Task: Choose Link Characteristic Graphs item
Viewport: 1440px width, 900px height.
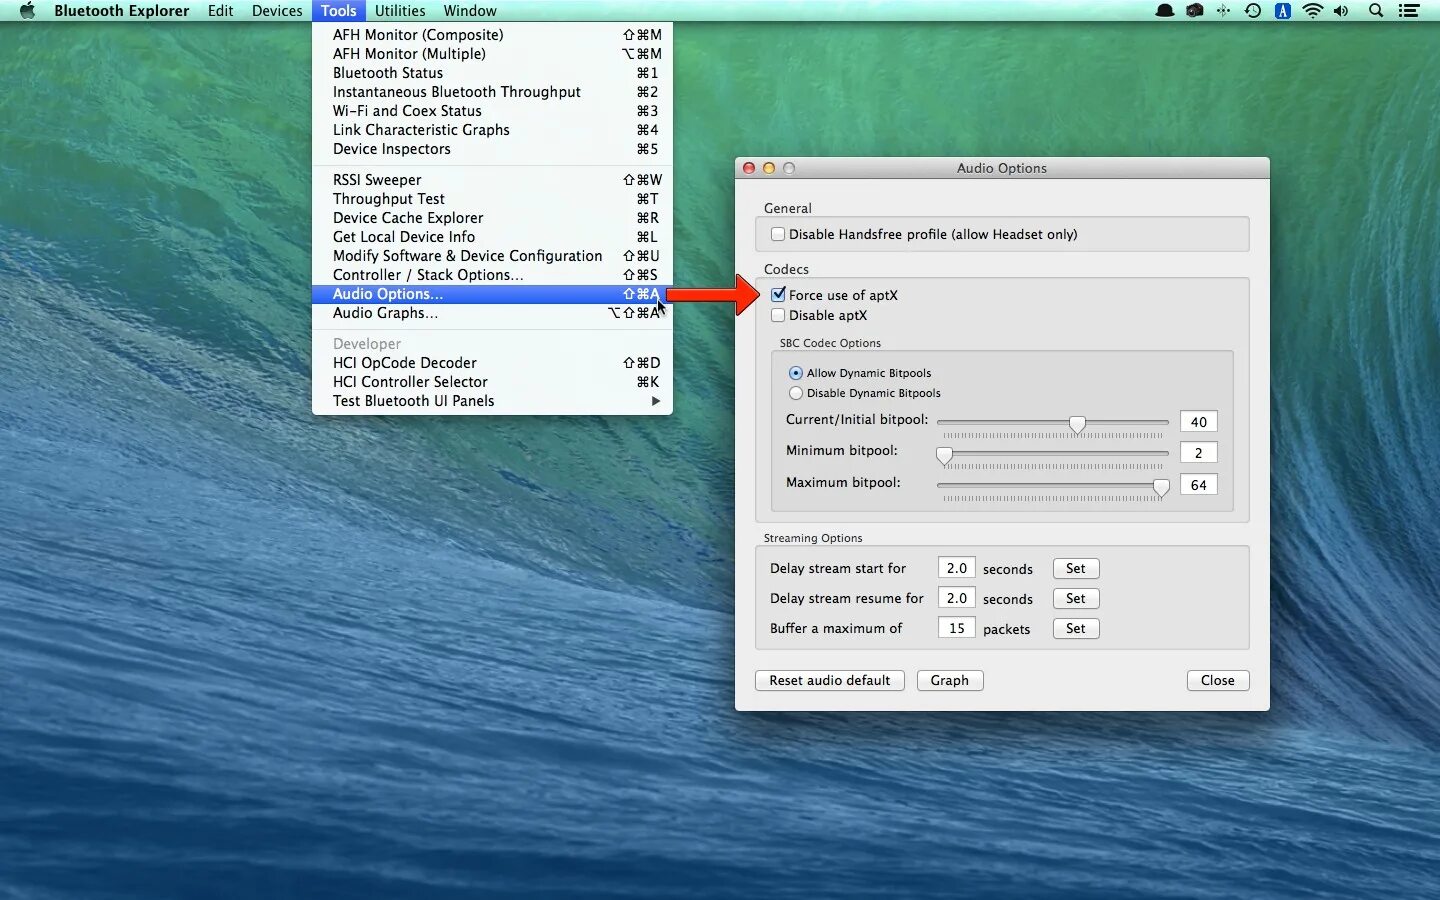Action: [x=492, y=130]
